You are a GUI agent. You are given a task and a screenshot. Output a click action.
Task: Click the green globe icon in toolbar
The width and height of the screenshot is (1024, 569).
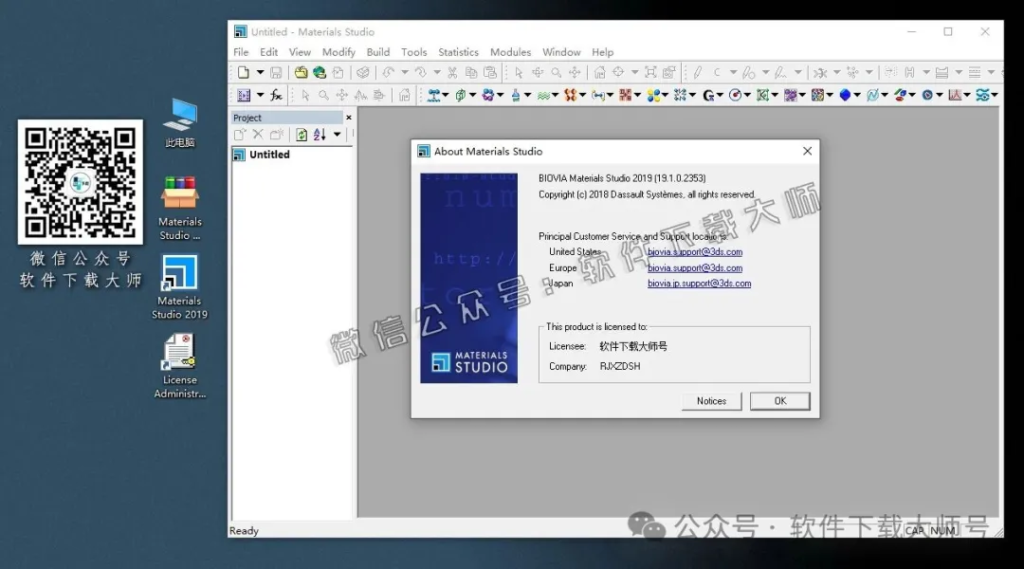tap(319, 73)
